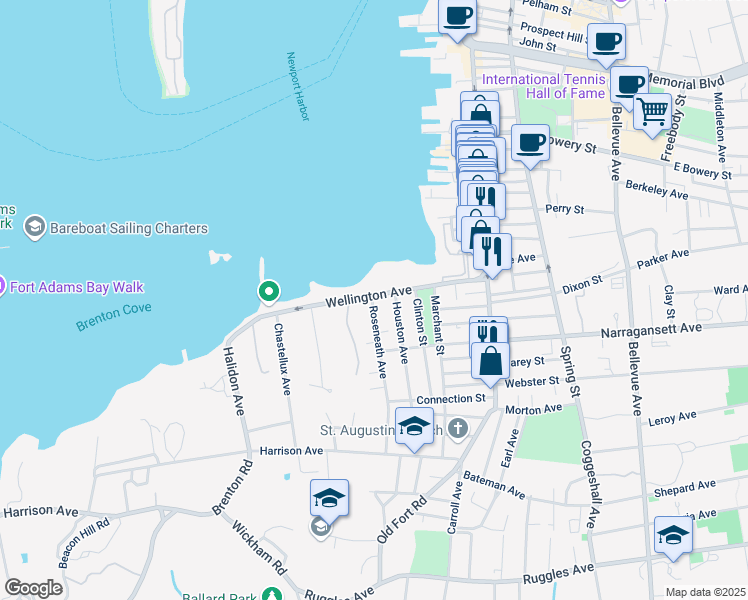Click the Old Fort Rd label
This screenshot has height=600, width=748.
402,519
